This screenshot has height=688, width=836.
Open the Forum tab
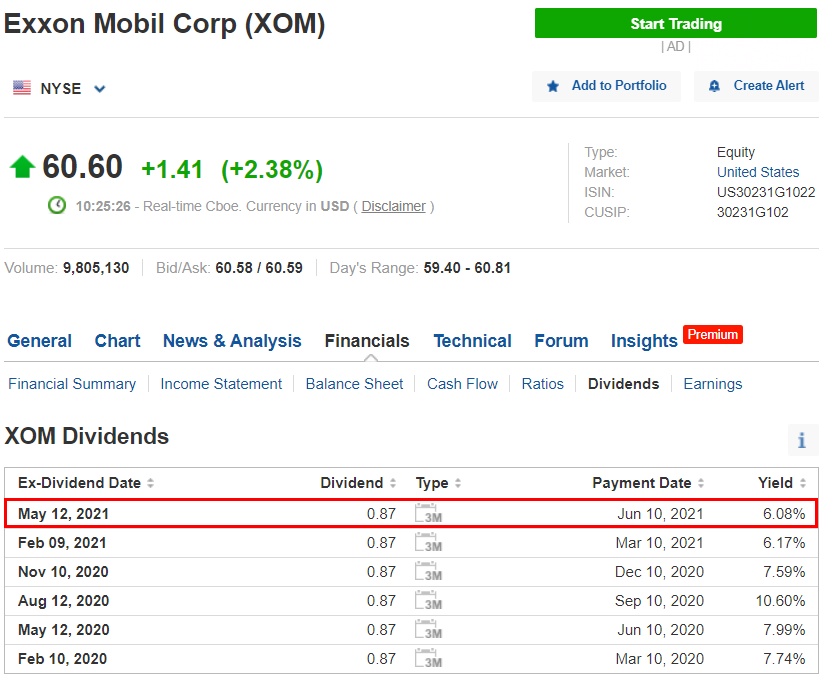click(561, 341)
